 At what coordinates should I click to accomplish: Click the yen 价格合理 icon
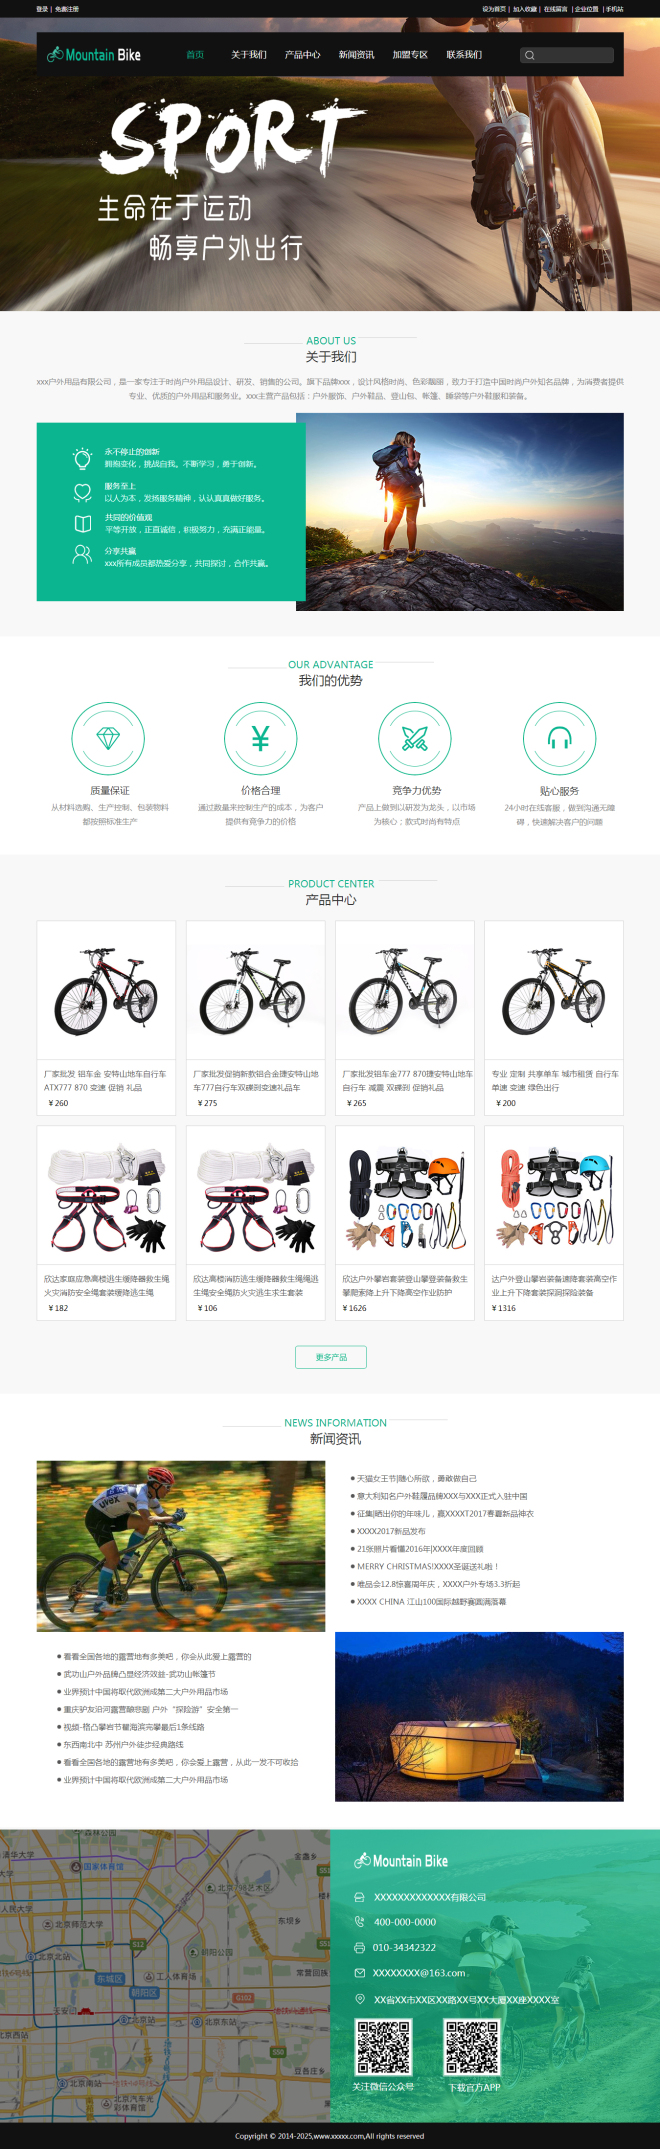coord(260,739)
